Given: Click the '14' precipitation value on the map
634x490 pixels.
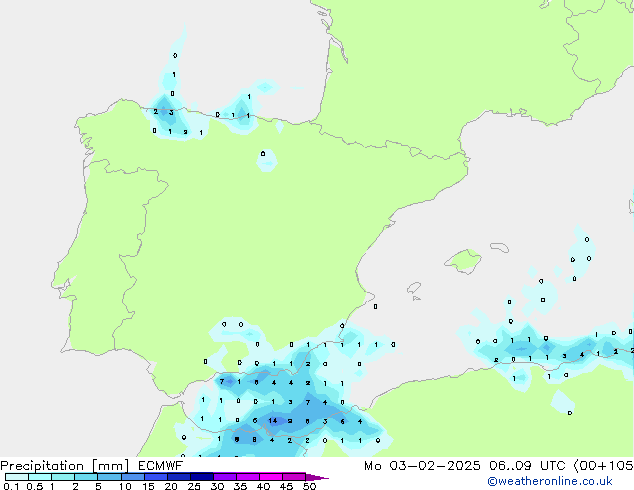Looking at the screenshot, I should (x=273, y=421).
